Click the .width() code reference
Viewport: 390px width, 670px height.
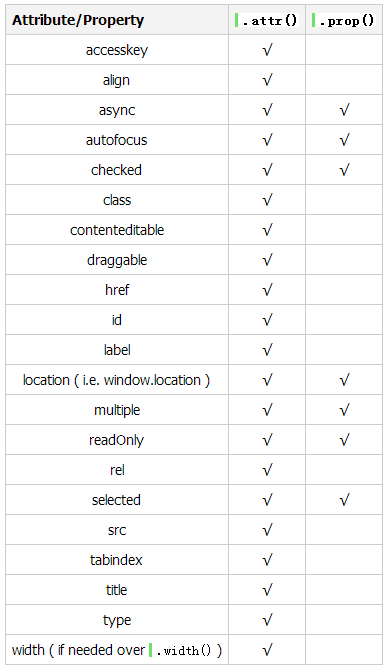[180, 650]
